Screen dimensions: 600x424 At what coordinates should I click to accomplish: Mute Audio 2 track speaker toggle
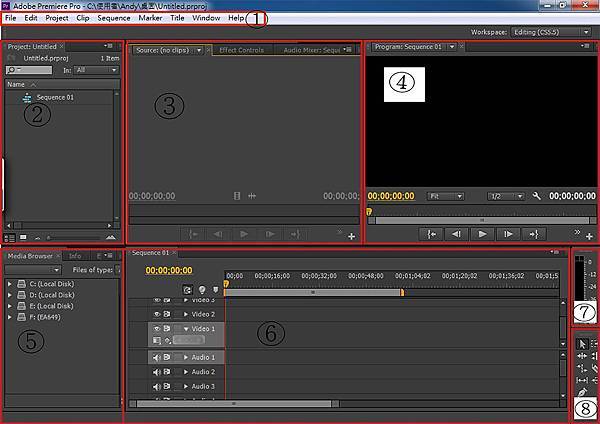157,372
